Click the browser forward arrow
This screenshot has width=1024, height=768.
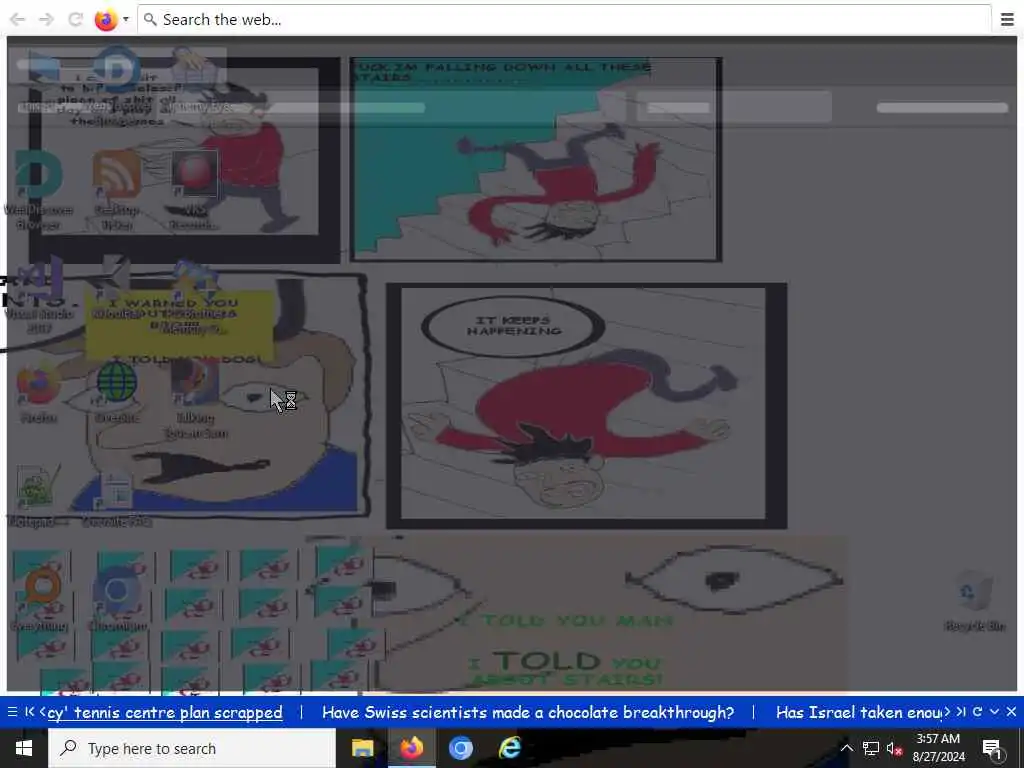point(46,20)
